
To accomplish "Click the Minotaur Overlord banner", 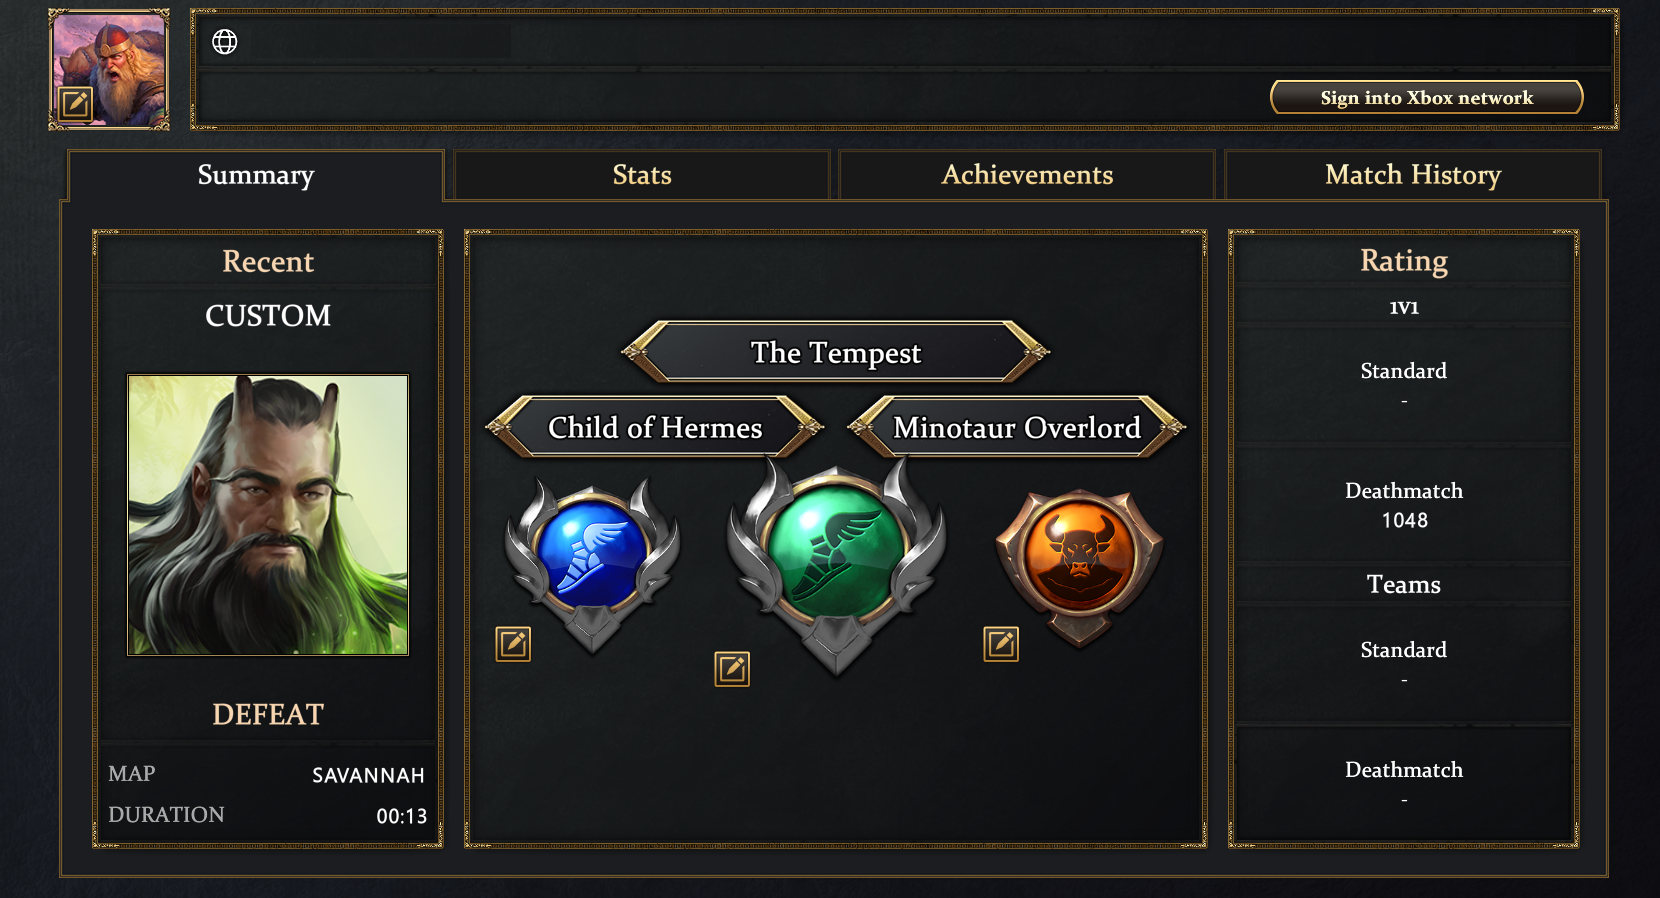I will (x=1016, y=428).
